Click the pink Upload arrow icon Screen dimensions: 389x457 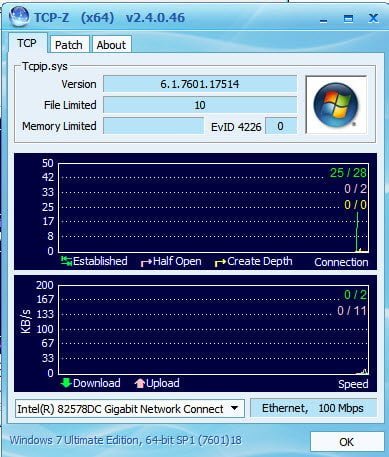coord(140,383)
